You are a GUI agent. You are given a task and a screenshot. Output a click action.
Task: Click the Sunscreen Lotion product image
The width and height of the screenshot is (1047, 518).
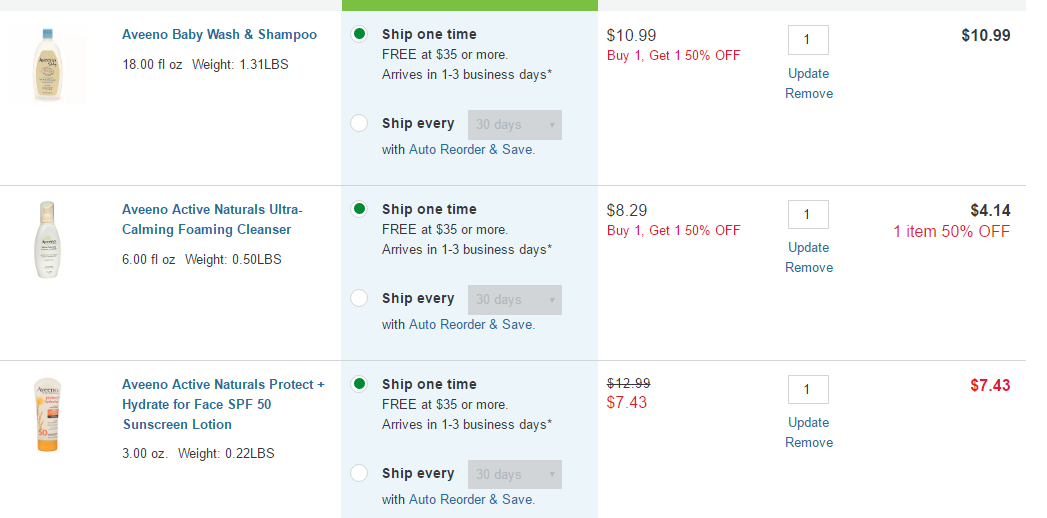tap(48, 415)
